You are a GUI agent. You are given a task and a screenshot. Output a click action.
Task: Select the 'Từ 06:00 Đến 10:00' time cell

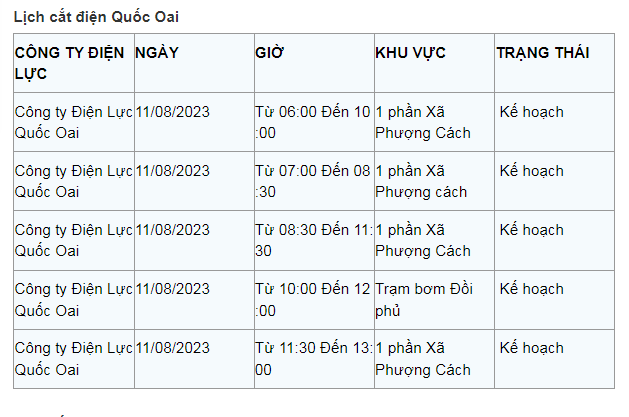point(313,122)
